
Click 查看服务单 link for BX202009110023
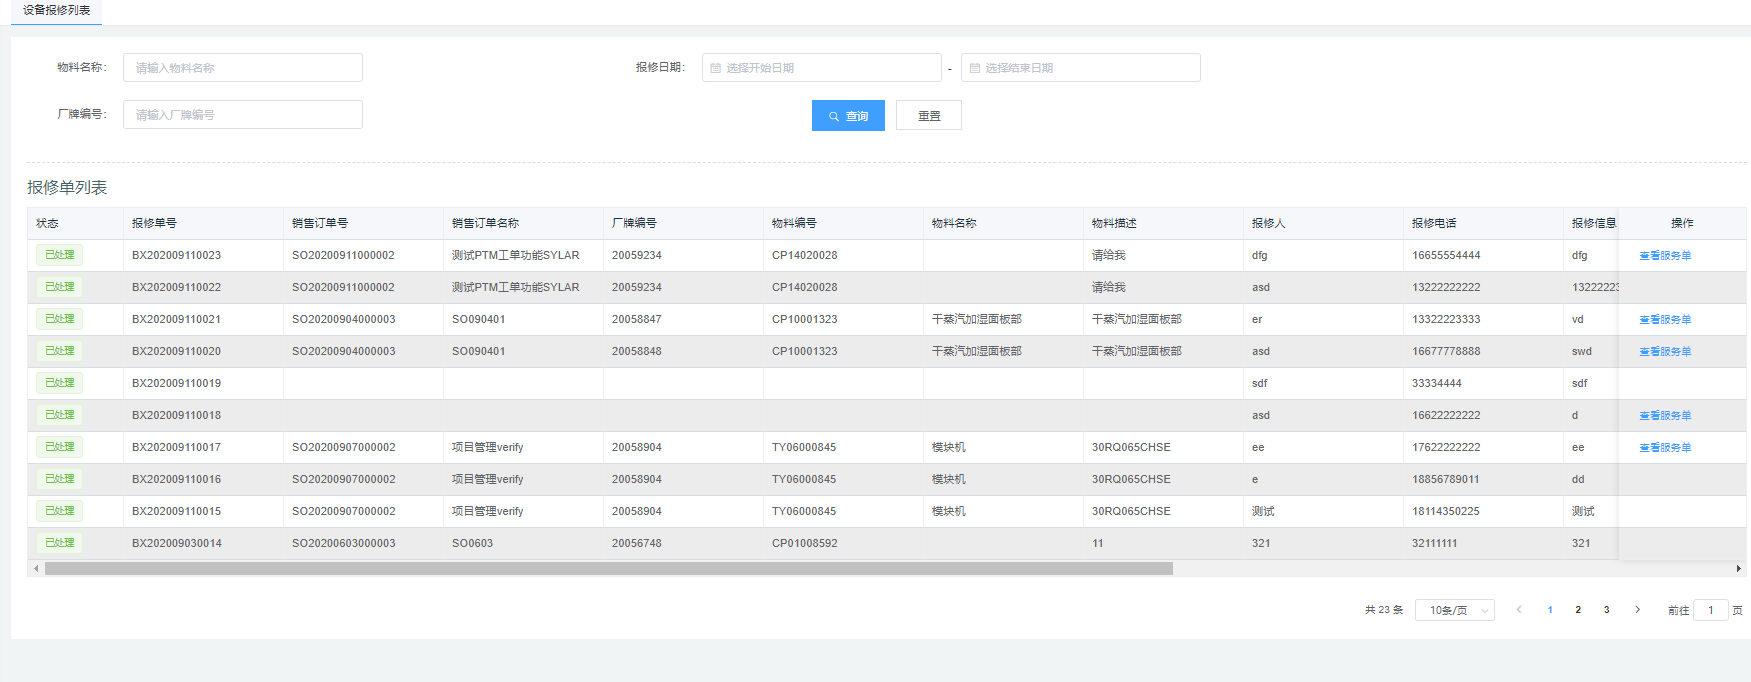tap(1665, 256)
